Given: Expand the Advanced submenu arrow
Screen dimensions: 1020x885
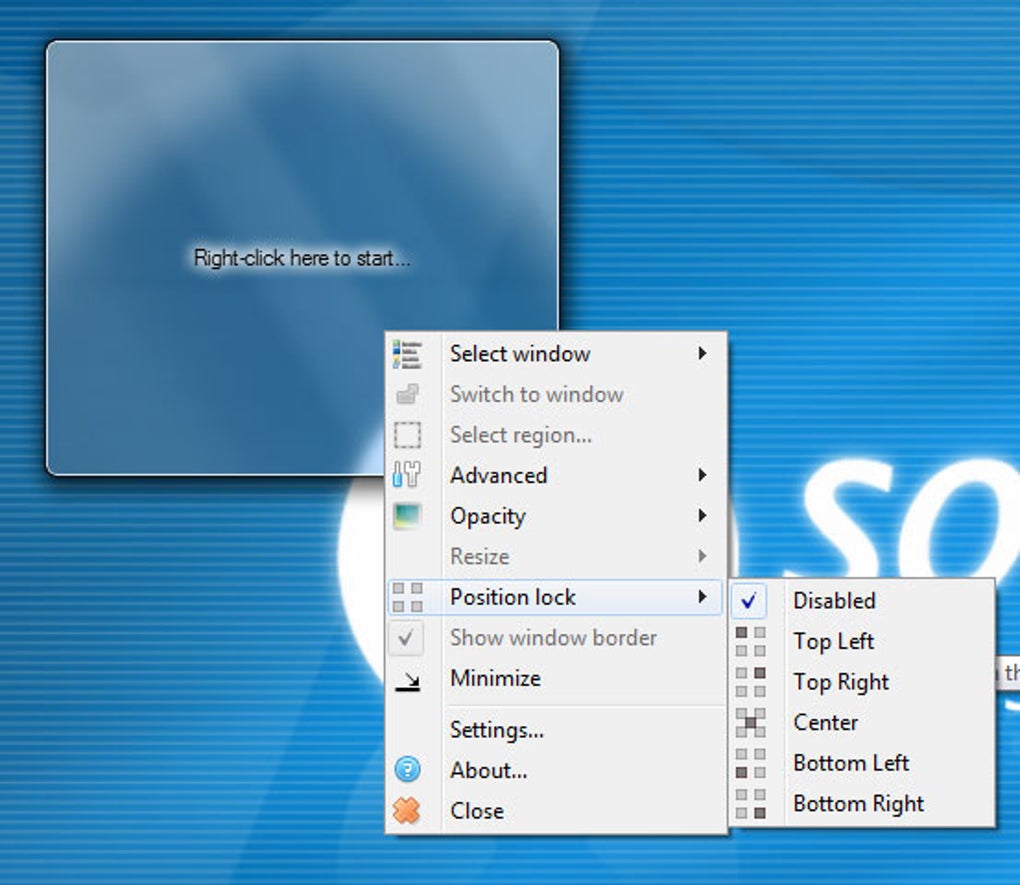Looking at the screenshot, I should click(x=703, y=476).
